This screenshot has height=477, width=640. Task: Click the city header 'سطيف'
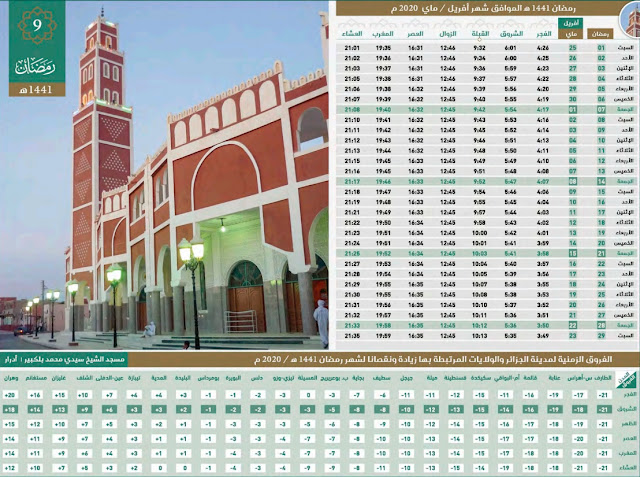click(382, 378)
